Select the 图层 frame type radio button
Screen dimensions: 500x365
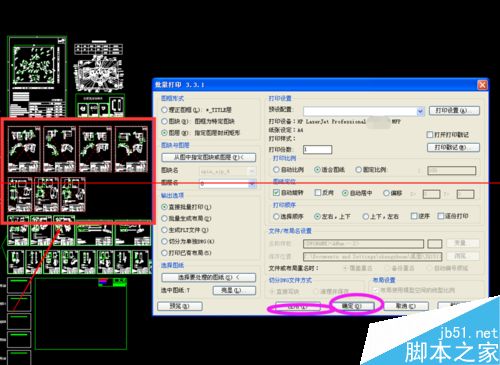164,133
